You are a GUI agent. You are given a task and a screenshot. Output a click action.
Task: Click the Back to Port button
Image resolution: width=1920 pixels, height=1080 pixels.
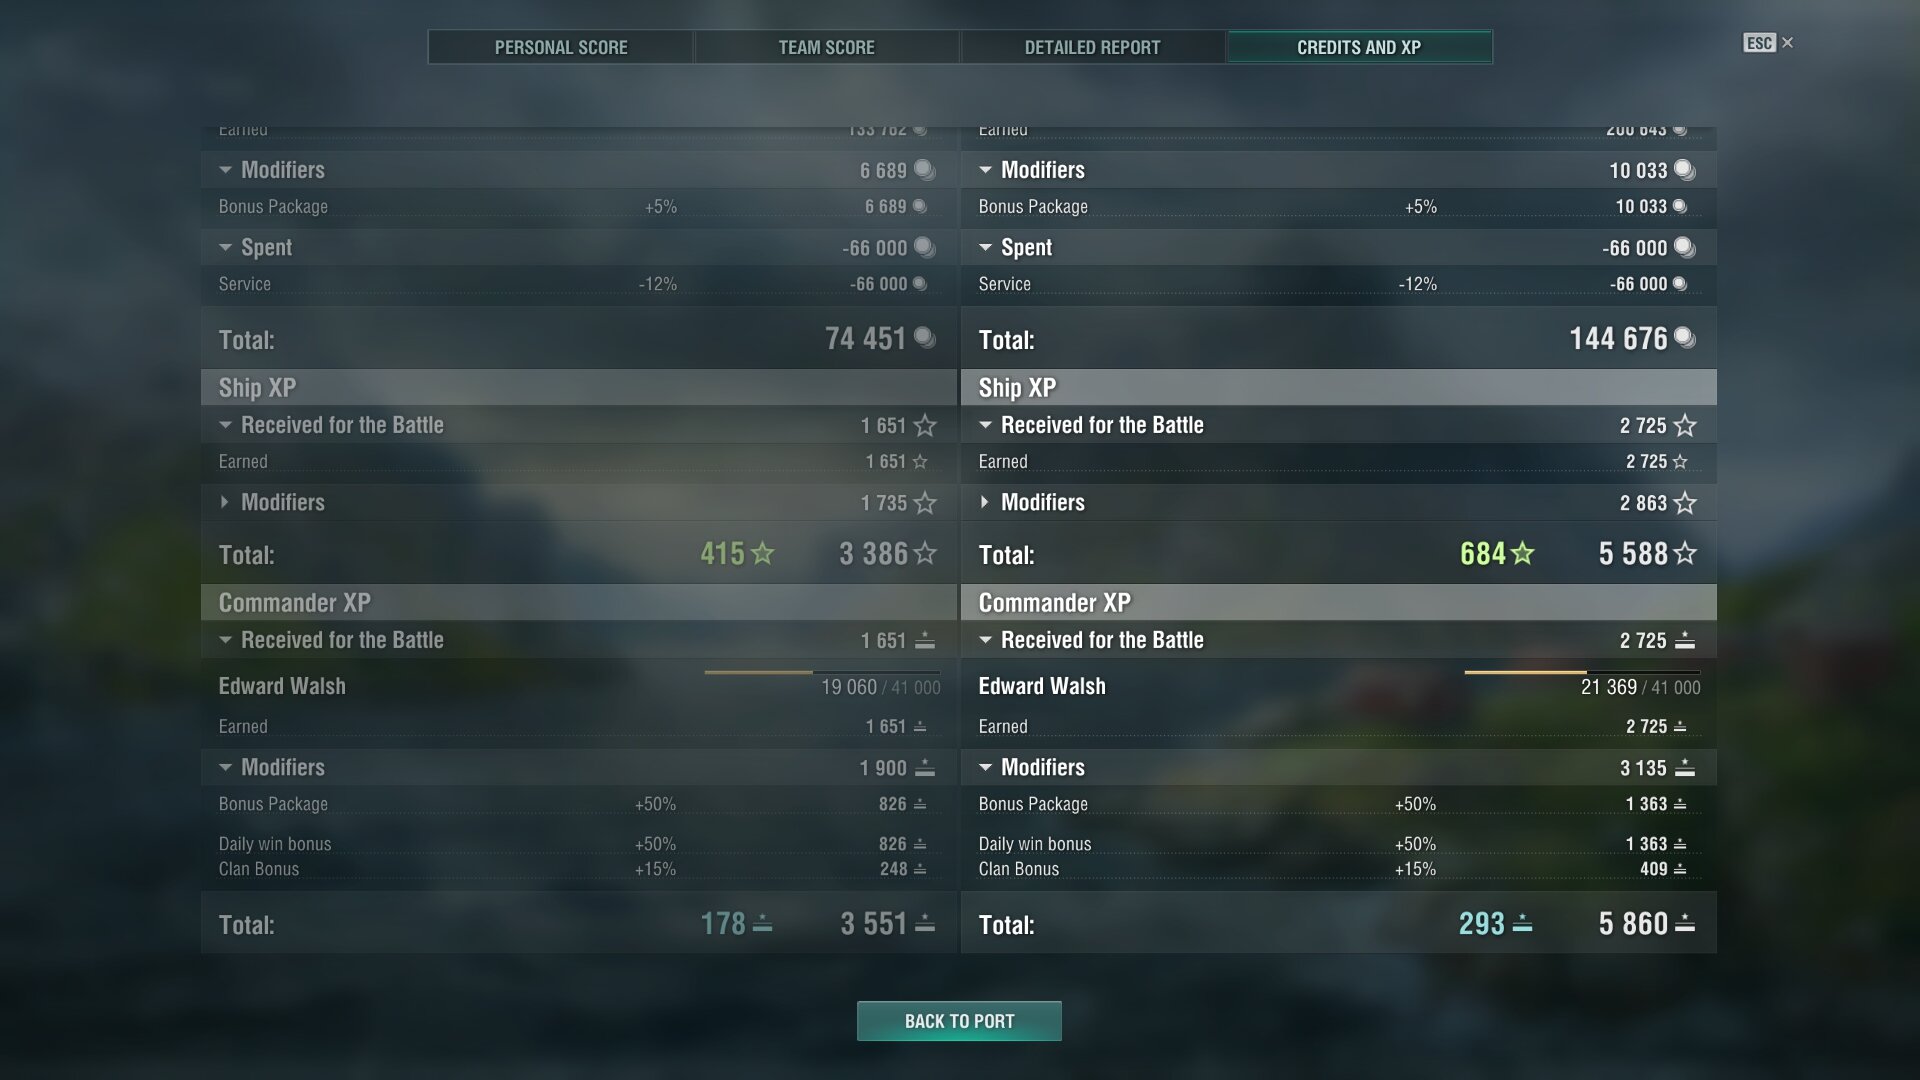(959, 1021)
